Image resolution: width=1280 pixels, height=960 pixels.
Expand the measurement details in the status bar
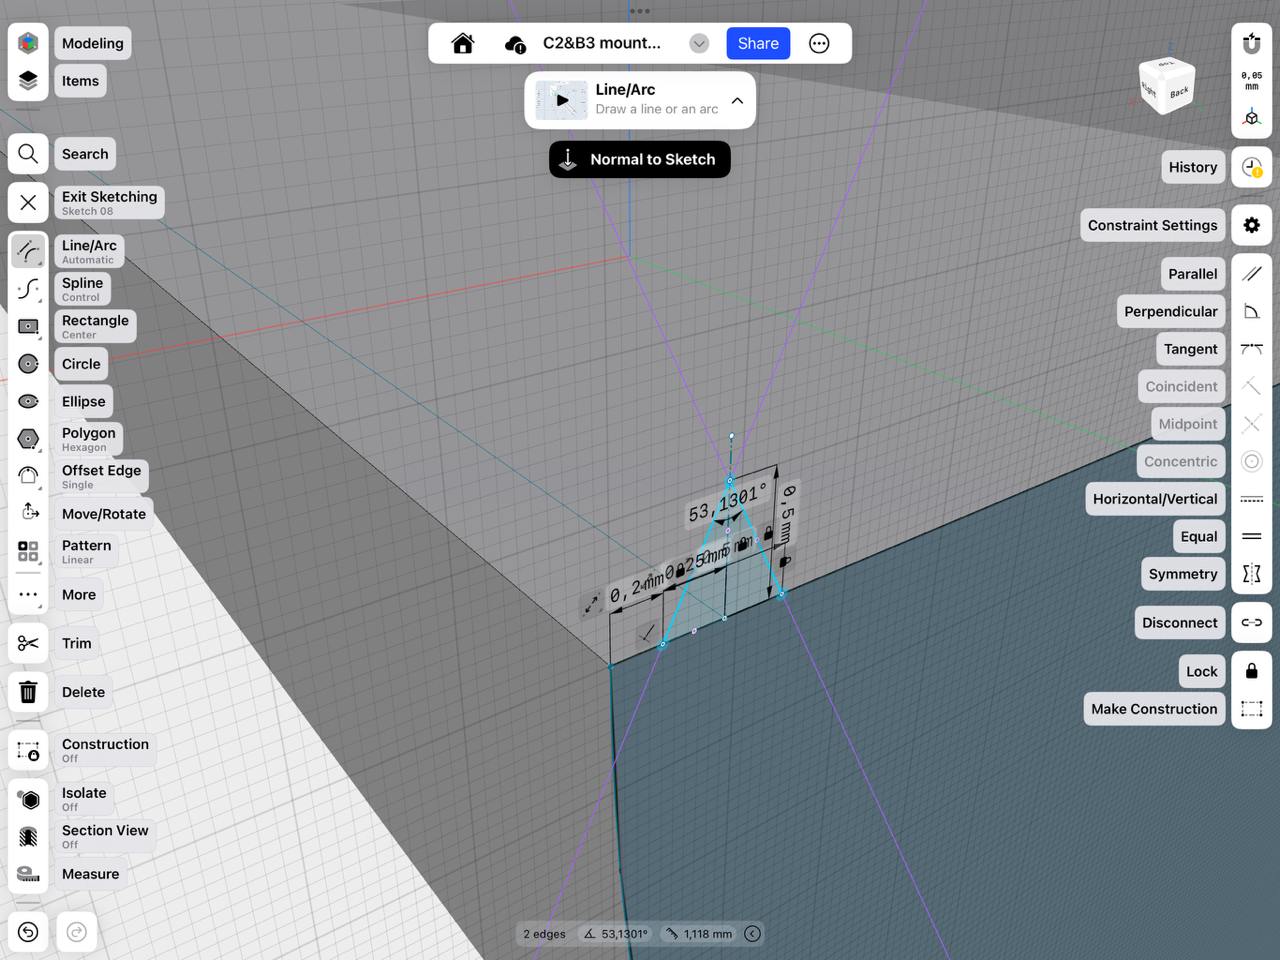pos(752,933)
